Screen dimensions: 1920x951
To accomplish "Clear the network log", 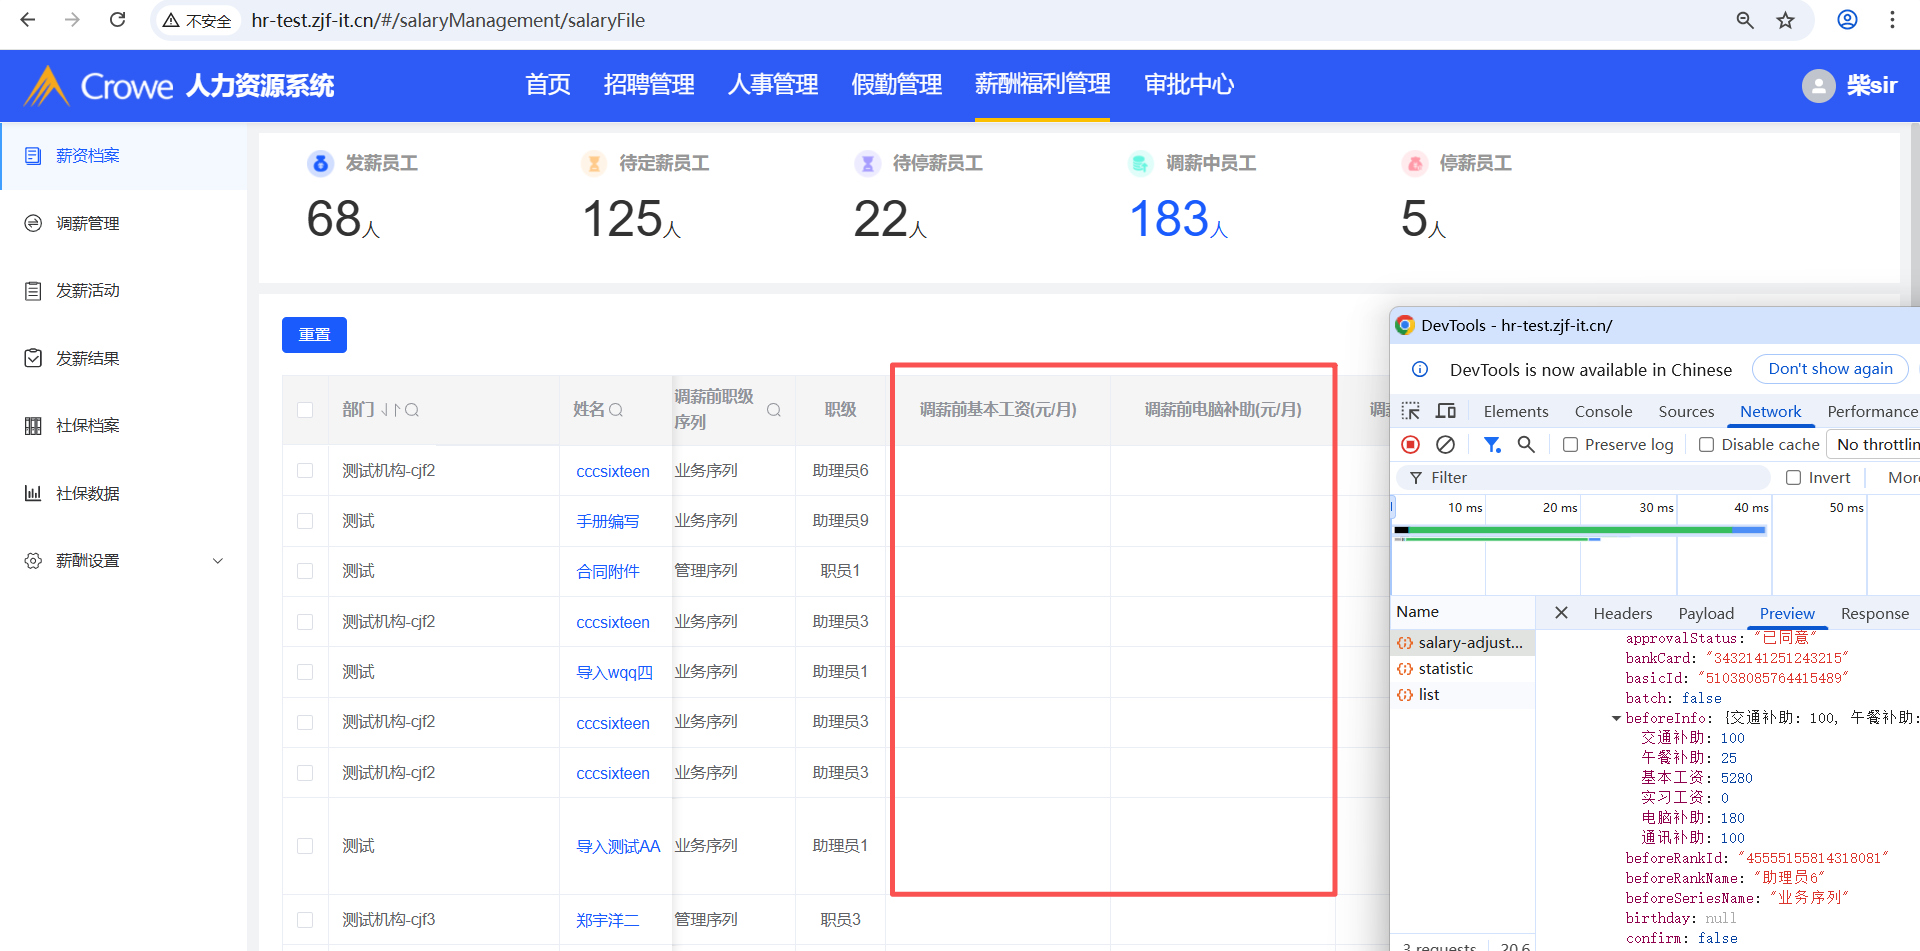I will (x=1445, y=444).
